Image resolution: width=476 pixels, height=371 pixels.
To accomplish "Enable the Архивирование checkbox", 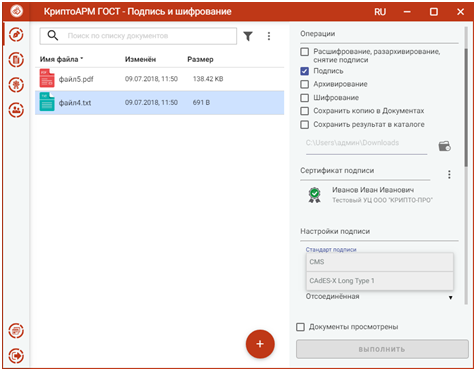I will click(305, 84).
